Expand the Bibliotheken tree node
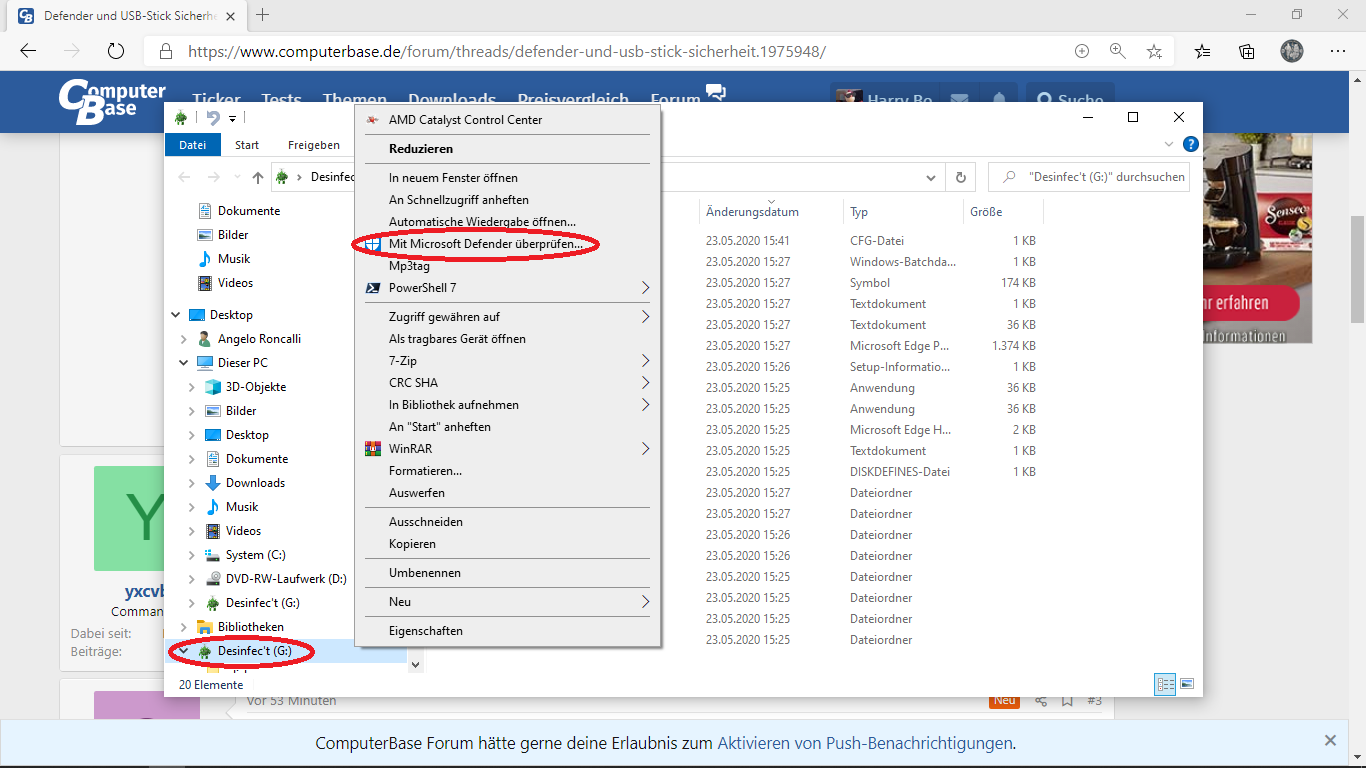Screen dimensions: 1366x768 pos(184,627)
